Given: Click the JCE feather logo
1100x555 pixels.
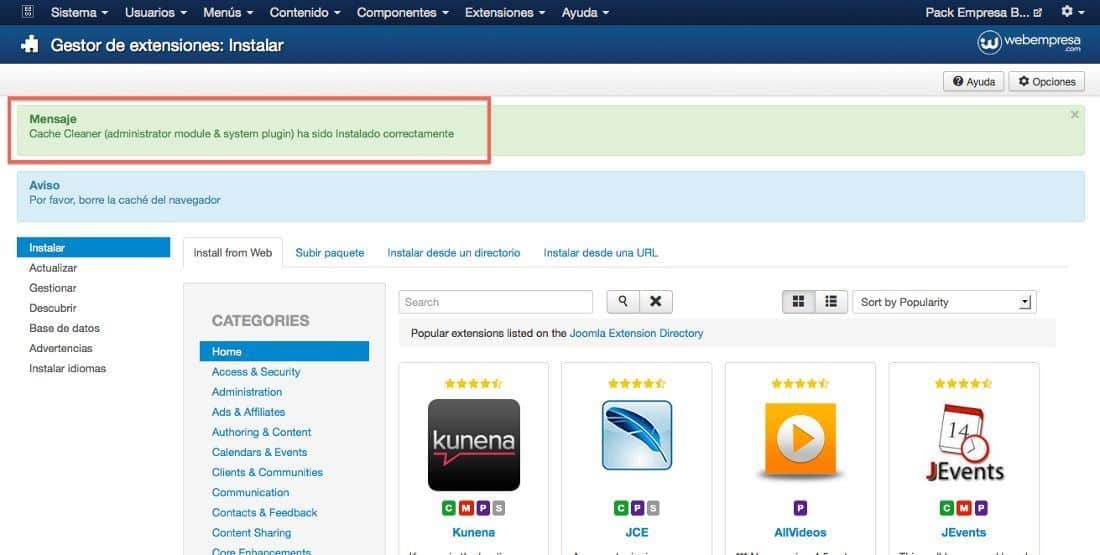Looking at the screenshot, I should [637, 435].
